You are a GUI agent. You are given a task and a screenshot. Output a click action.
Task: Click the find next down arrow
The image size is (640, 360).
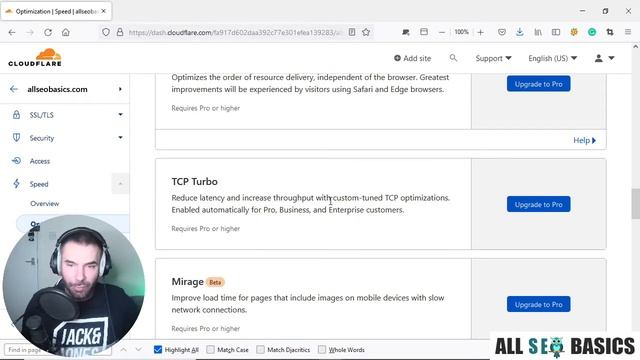coord(138,350)
